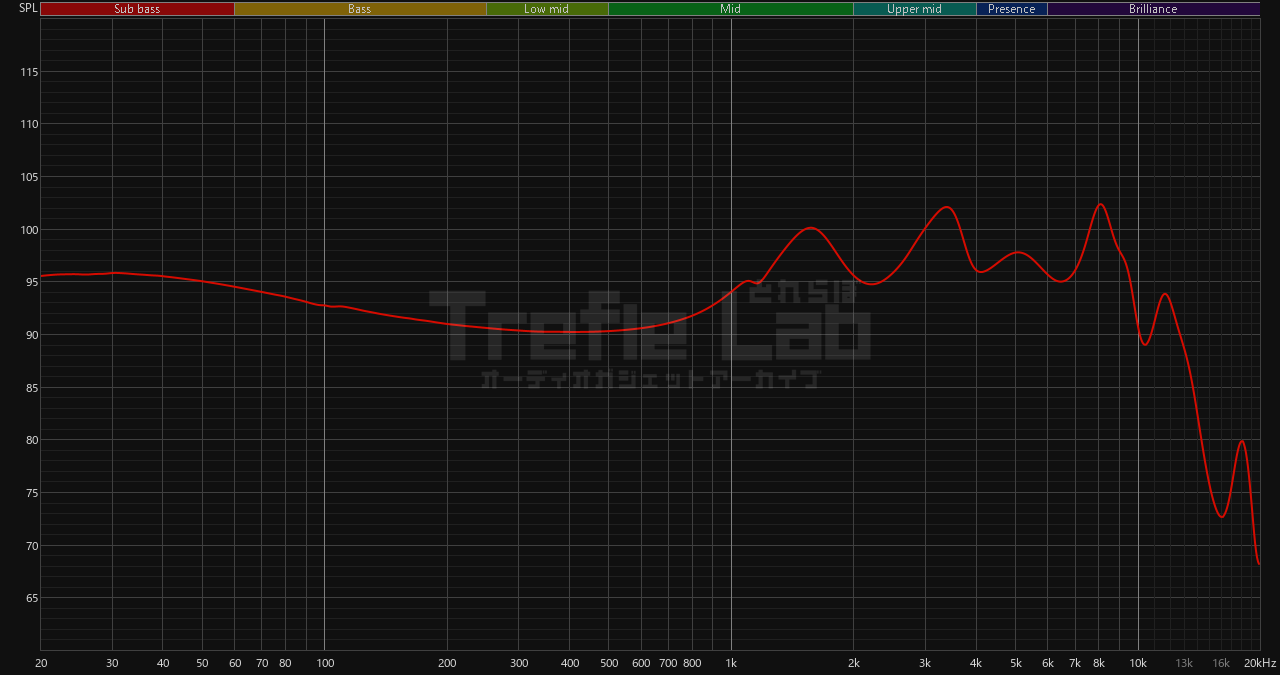Click the red curve's peak near 8k
Viewport: 1280px width, 675px height.
[1100, 204]
